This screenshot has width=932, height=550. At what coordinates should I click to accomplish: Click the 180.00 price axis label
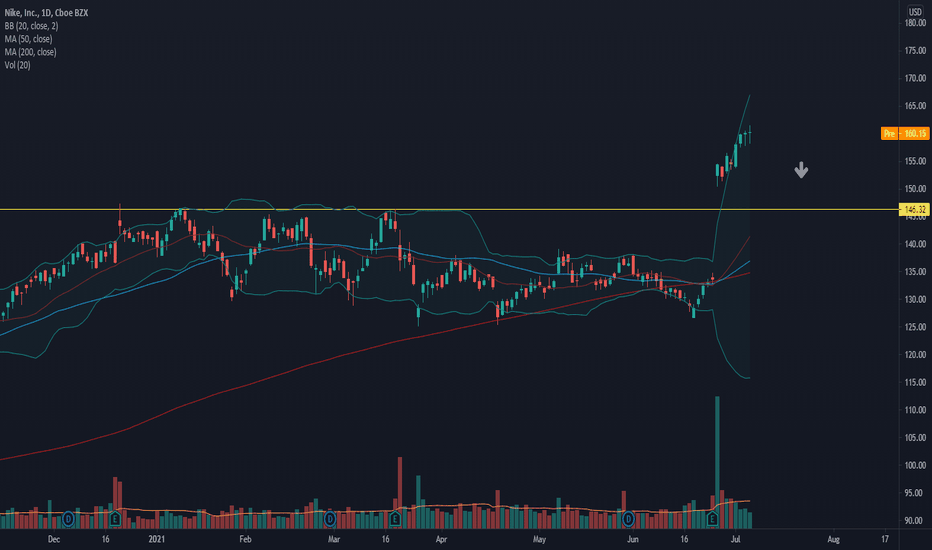[915, 23]
